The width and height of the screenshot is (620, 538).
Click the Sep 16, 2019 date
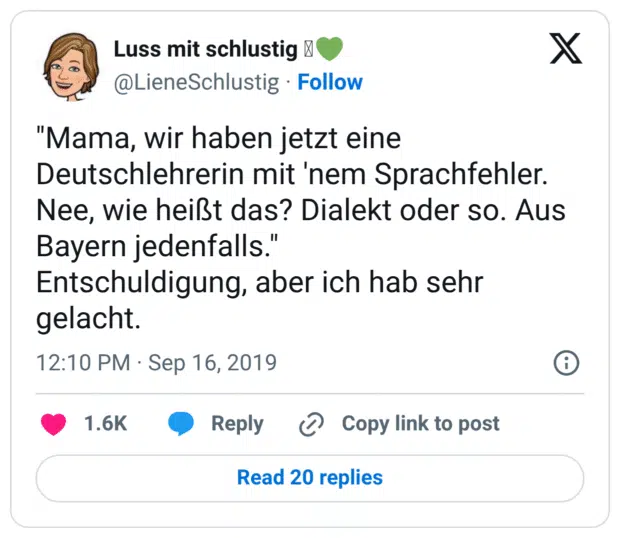coord(212,362)
